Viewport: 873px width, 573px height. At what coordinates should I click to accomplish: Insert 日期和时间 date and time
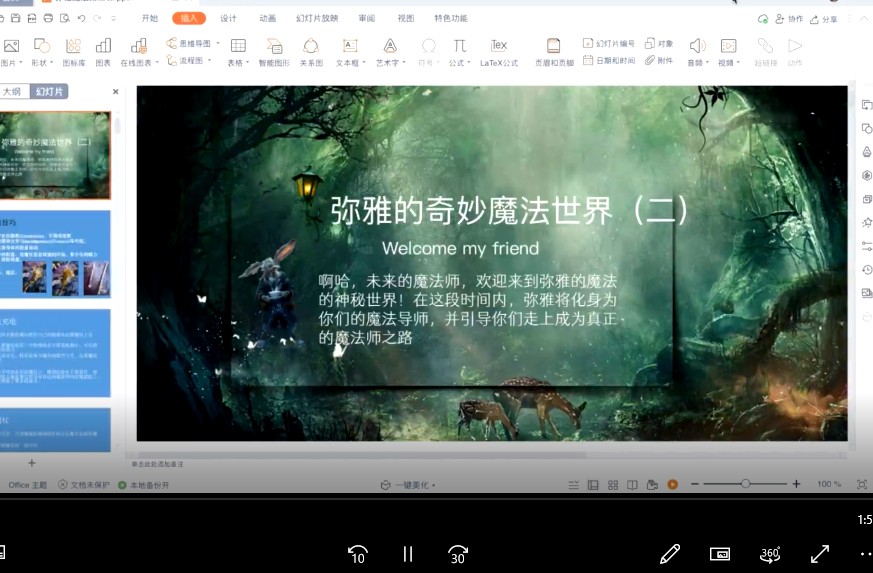coord(609,60)
